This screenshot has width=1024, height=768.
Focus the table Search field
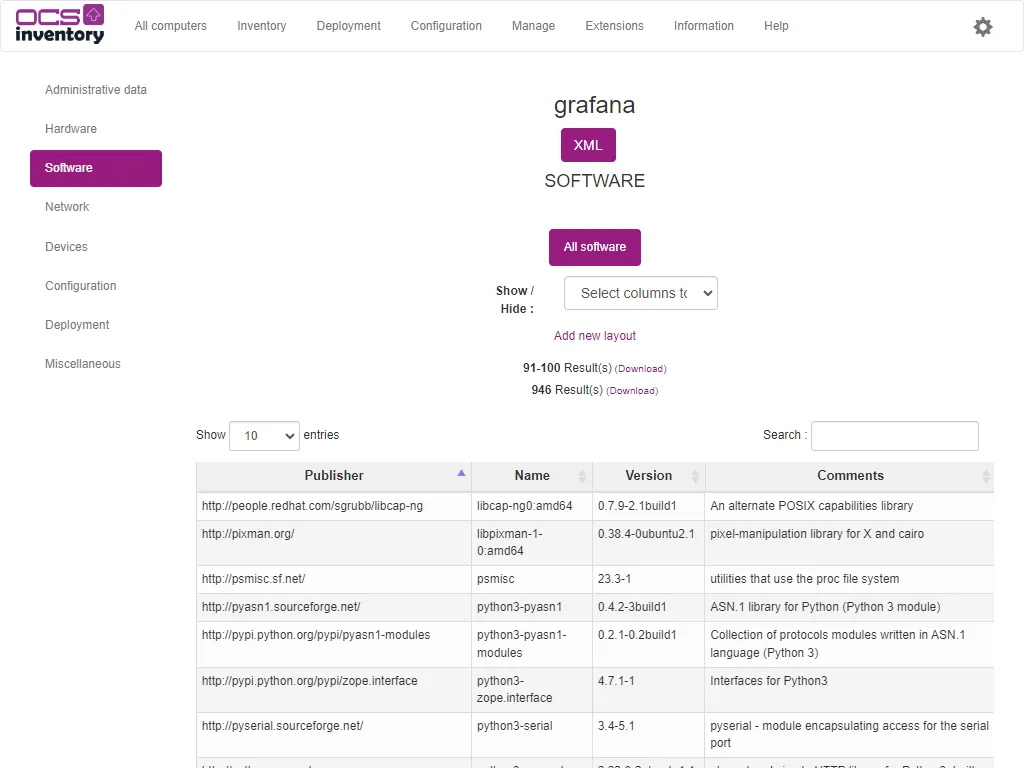pyautogui.click(x=895, y=436)
